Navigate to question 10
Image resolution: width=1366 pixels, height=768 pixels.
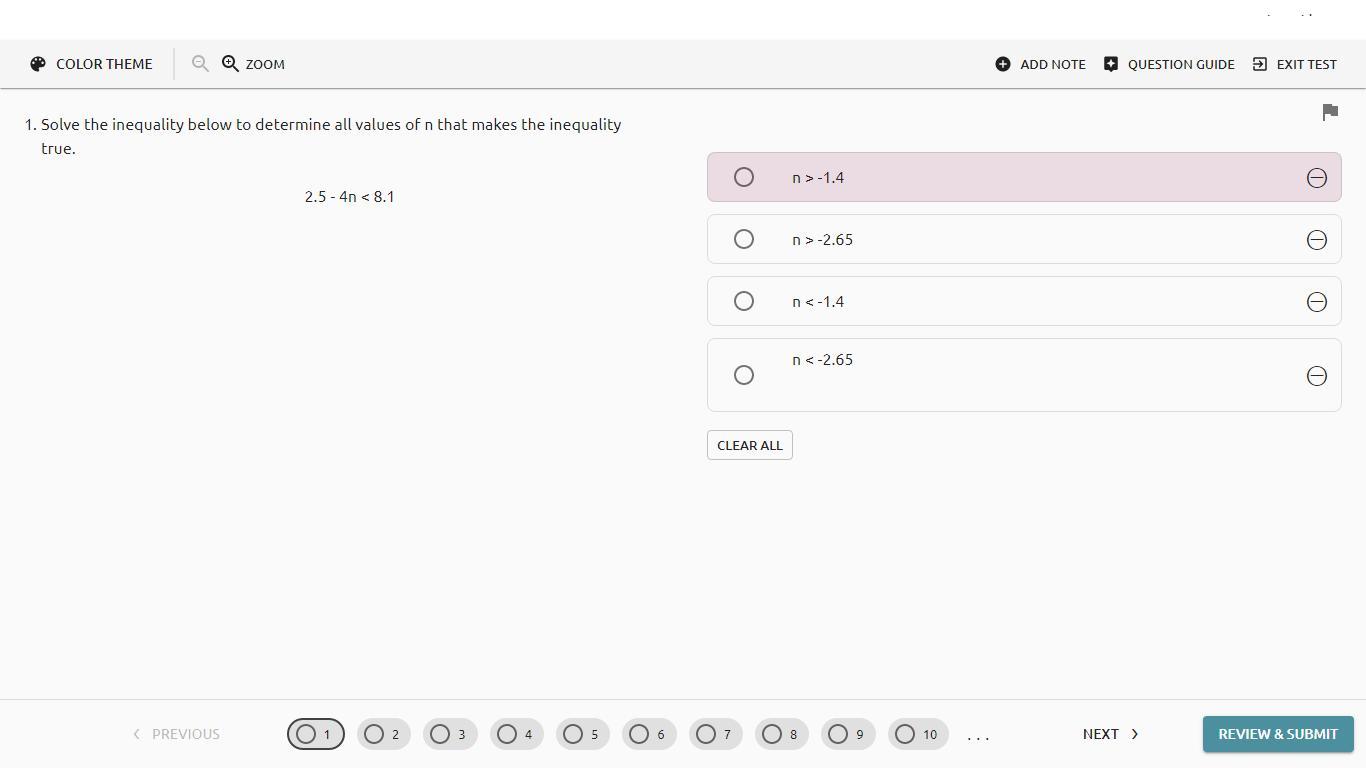pyautogui.click(x=917, y=734)
